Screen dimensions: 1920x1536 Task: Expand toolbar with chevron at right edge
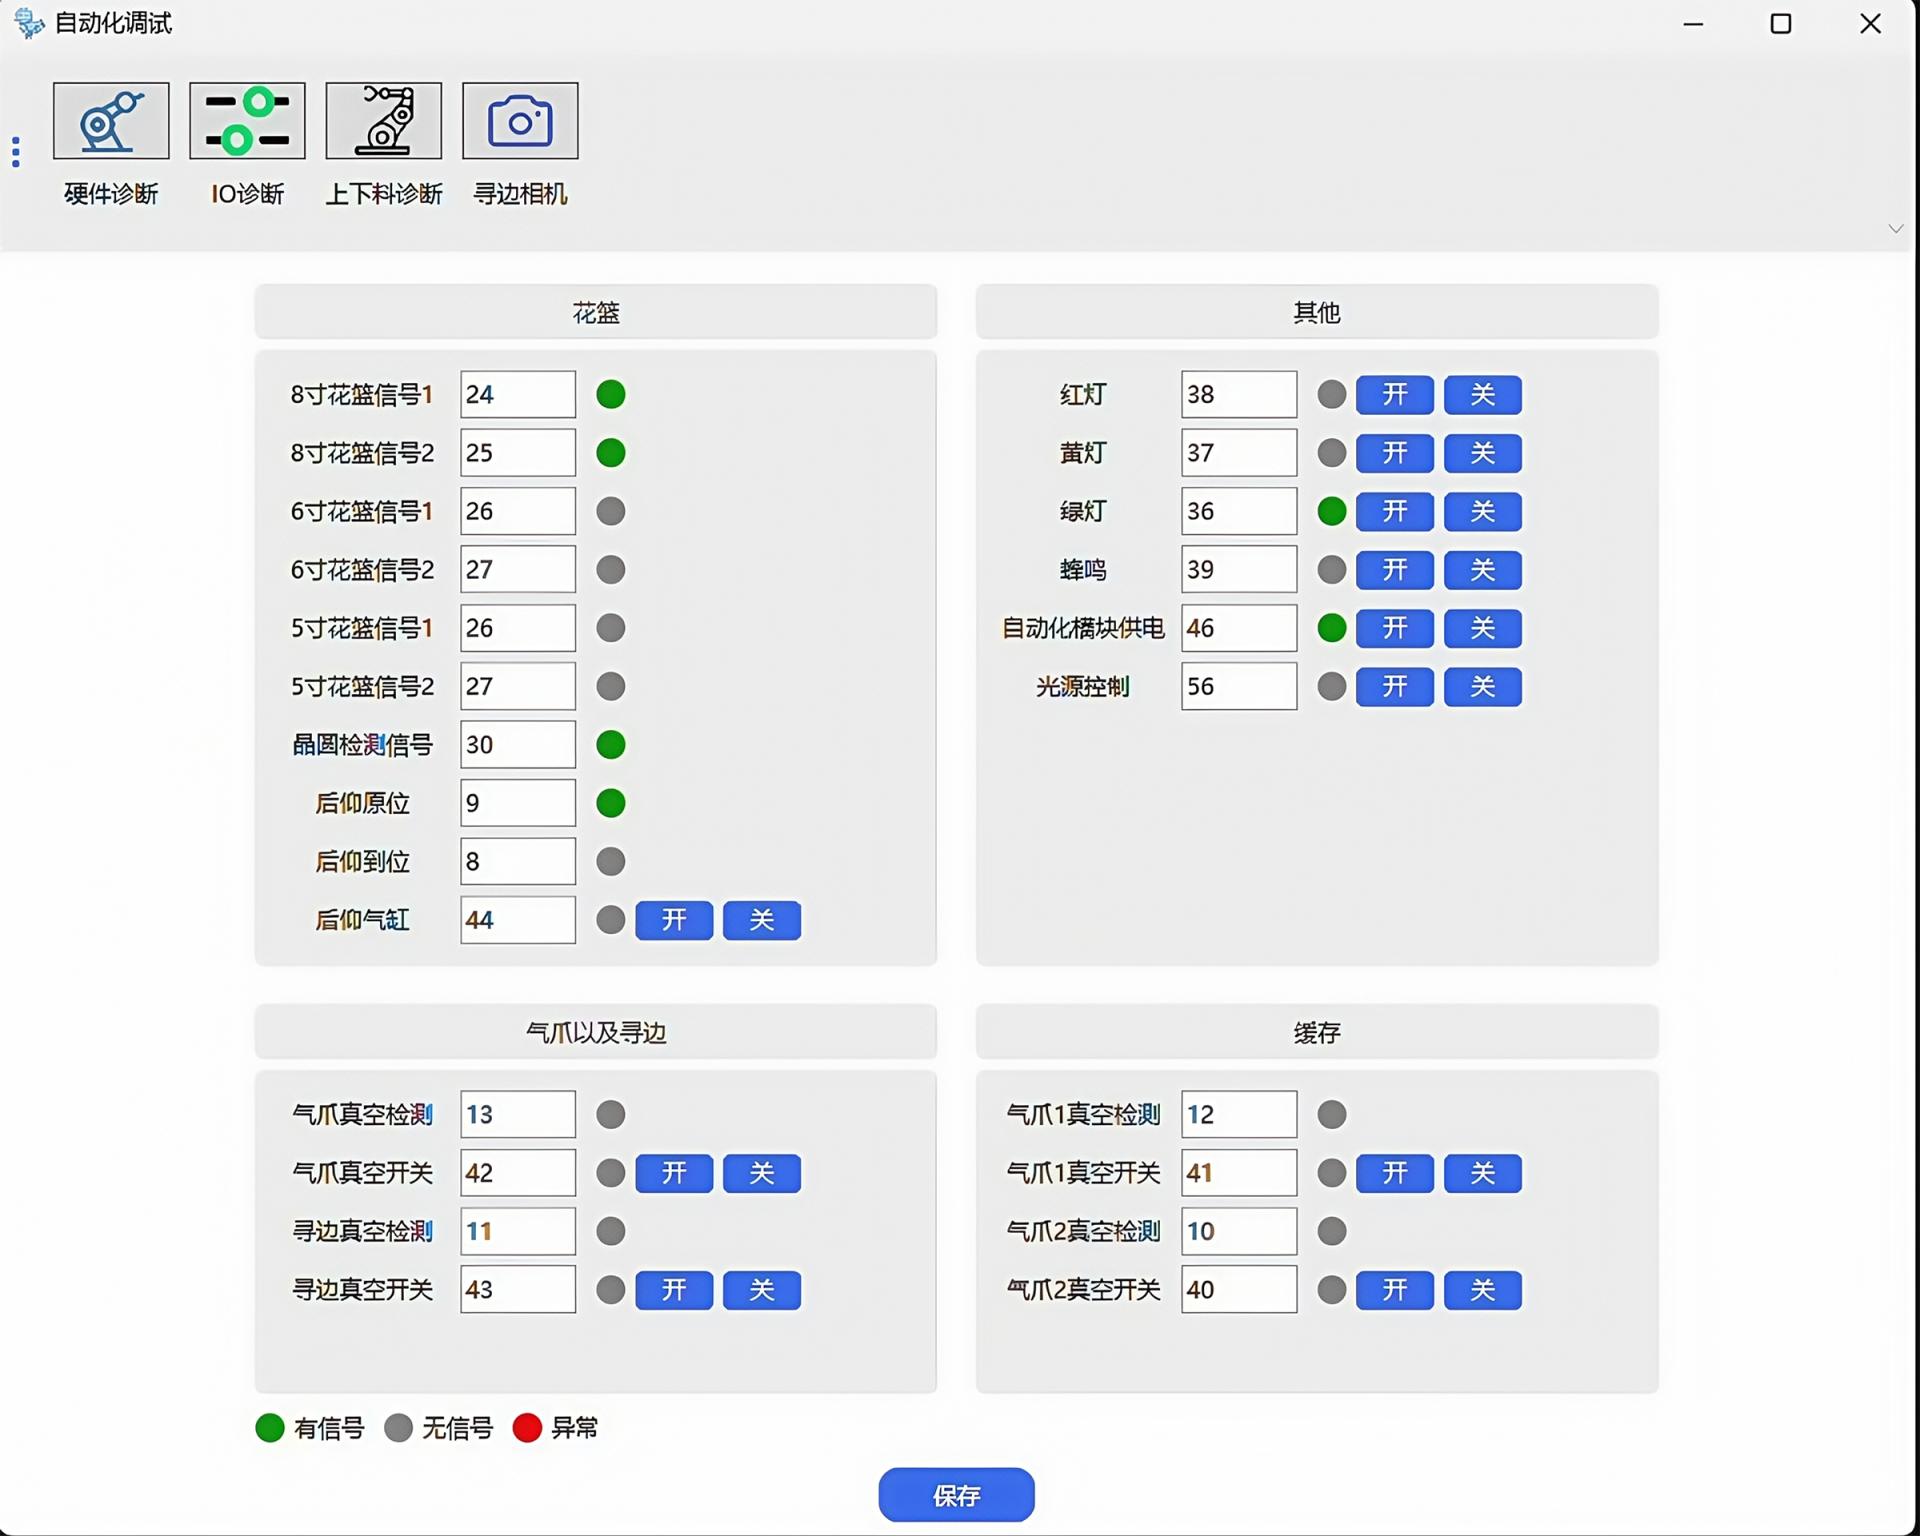(1895, 229)
